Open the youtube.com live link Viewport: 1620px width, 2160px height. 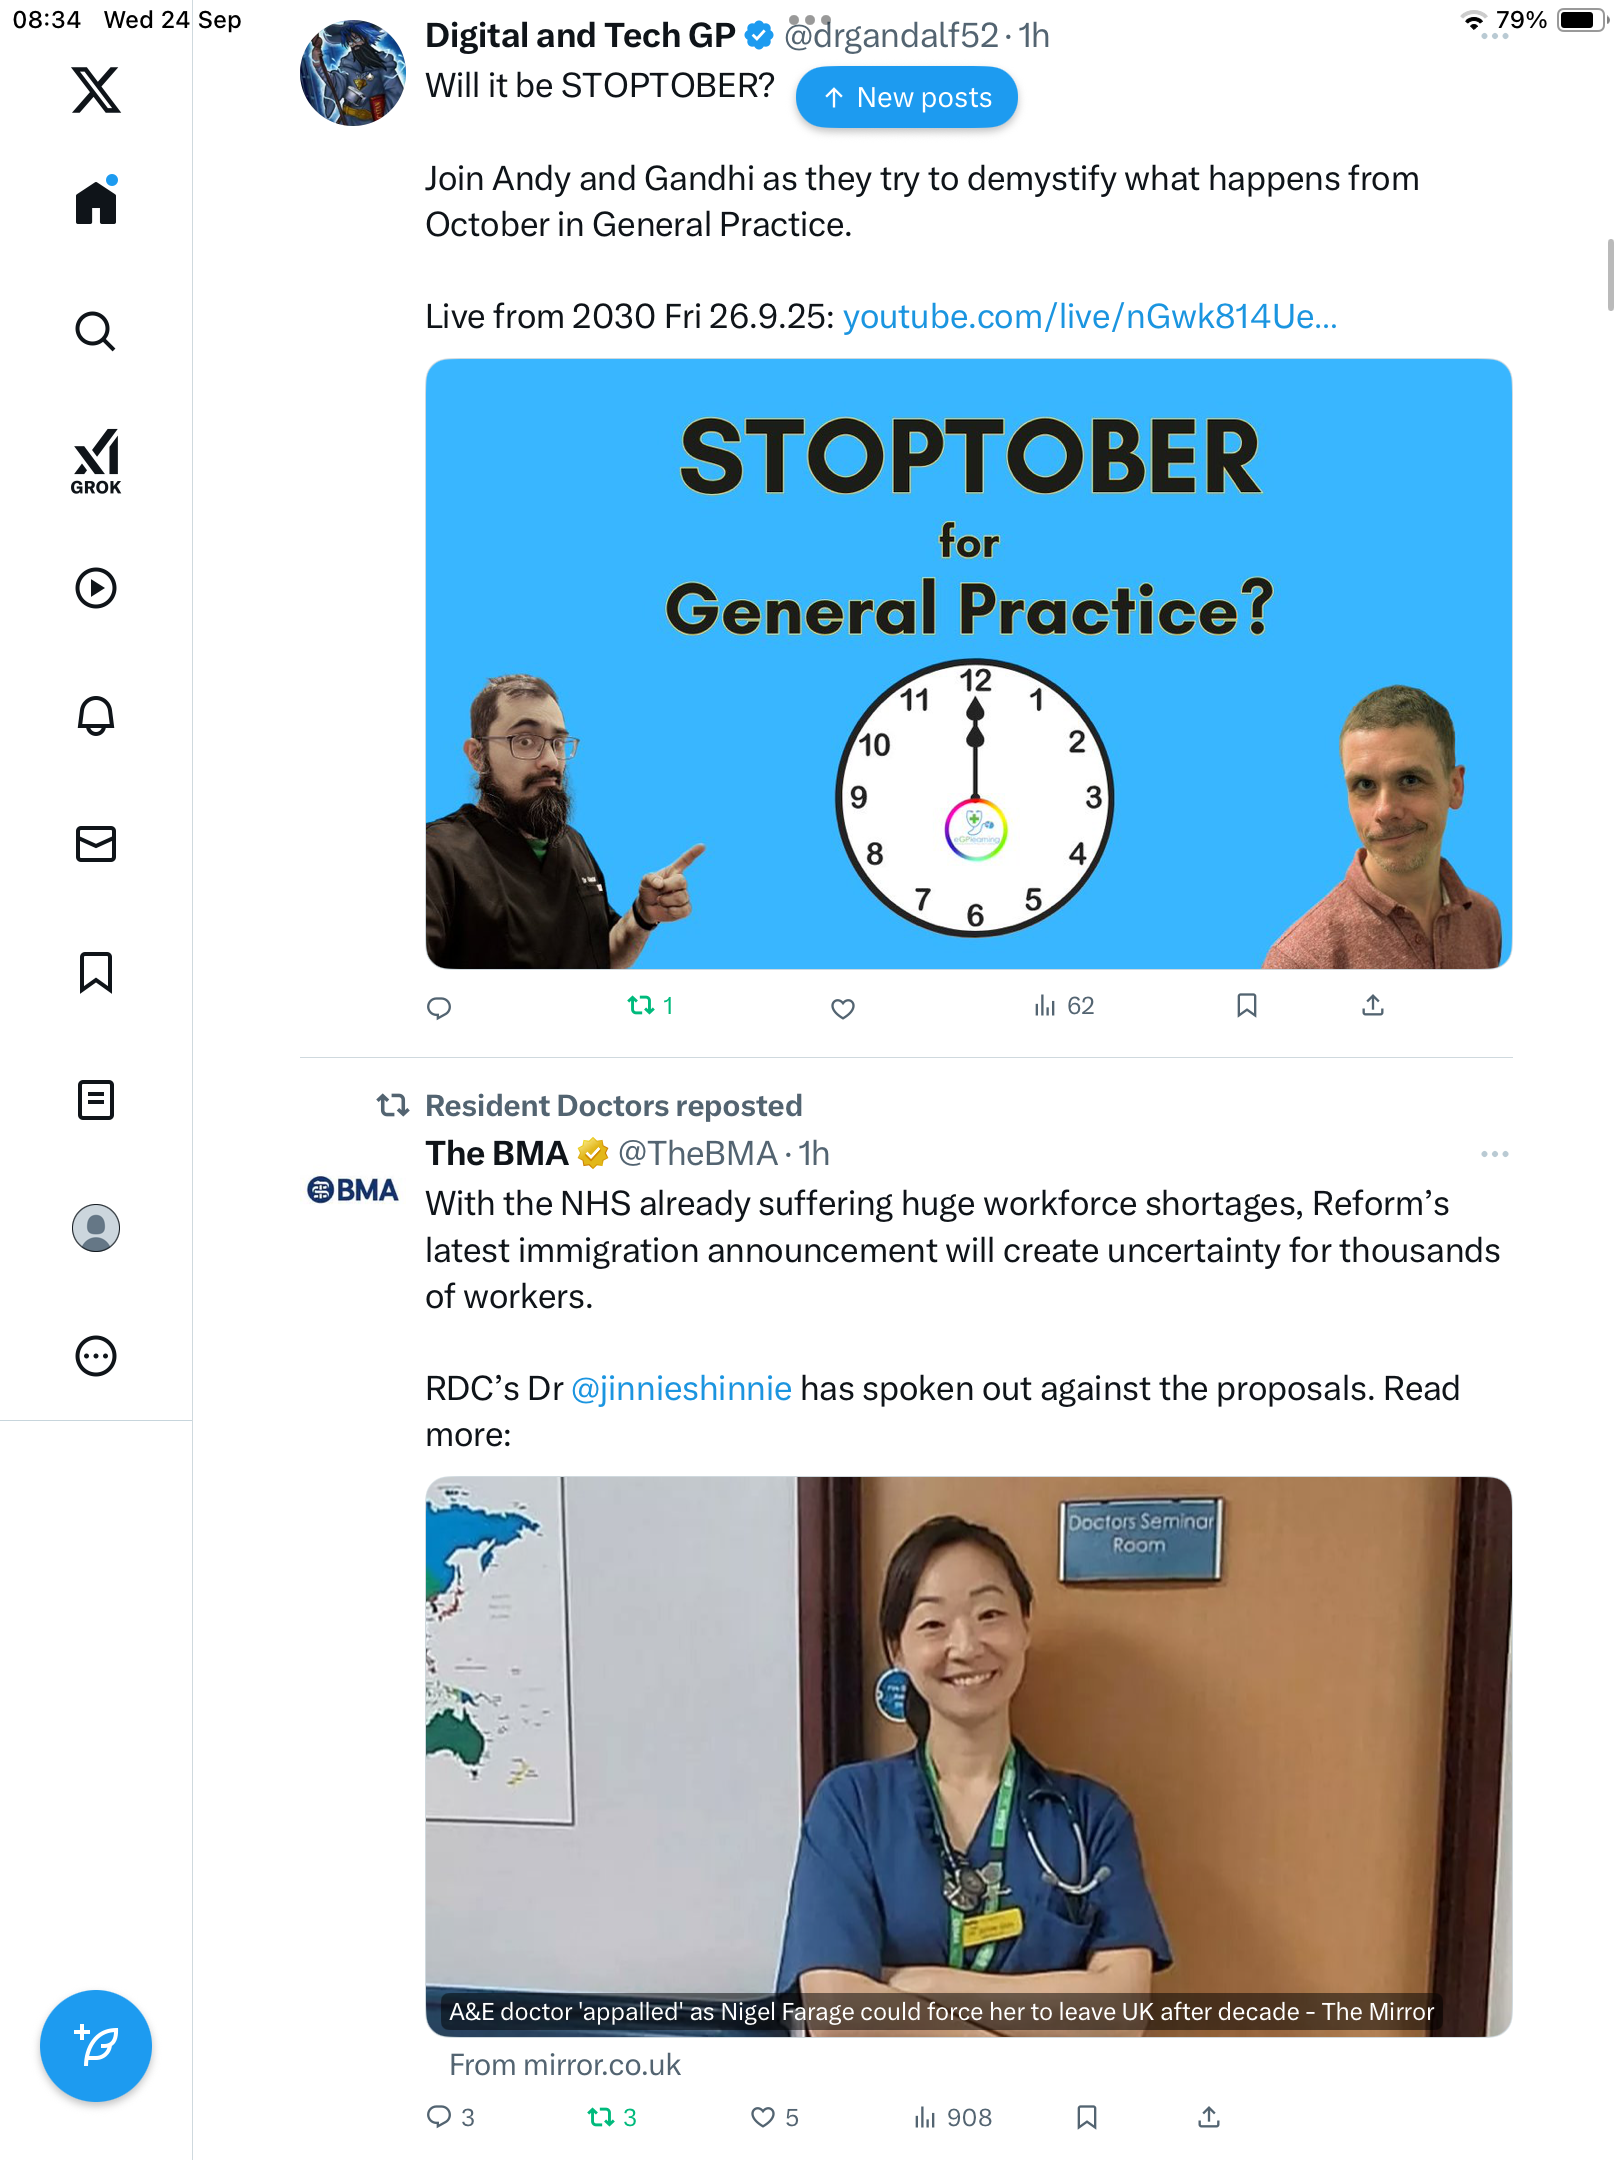1090,317
